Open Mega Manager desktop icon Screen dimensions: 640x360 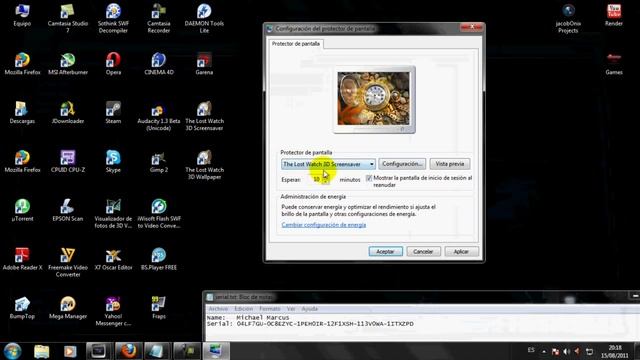point(68,308)
